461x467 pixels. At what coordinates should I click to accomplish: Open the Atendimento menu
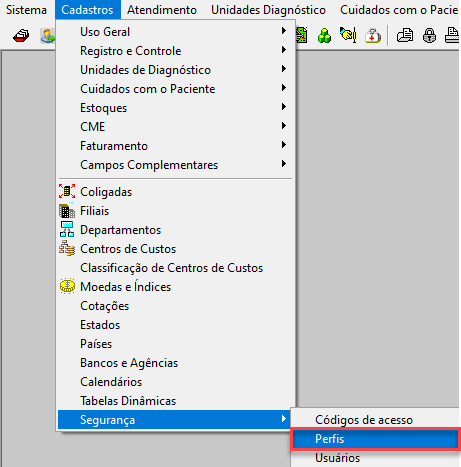coord(162,10)
